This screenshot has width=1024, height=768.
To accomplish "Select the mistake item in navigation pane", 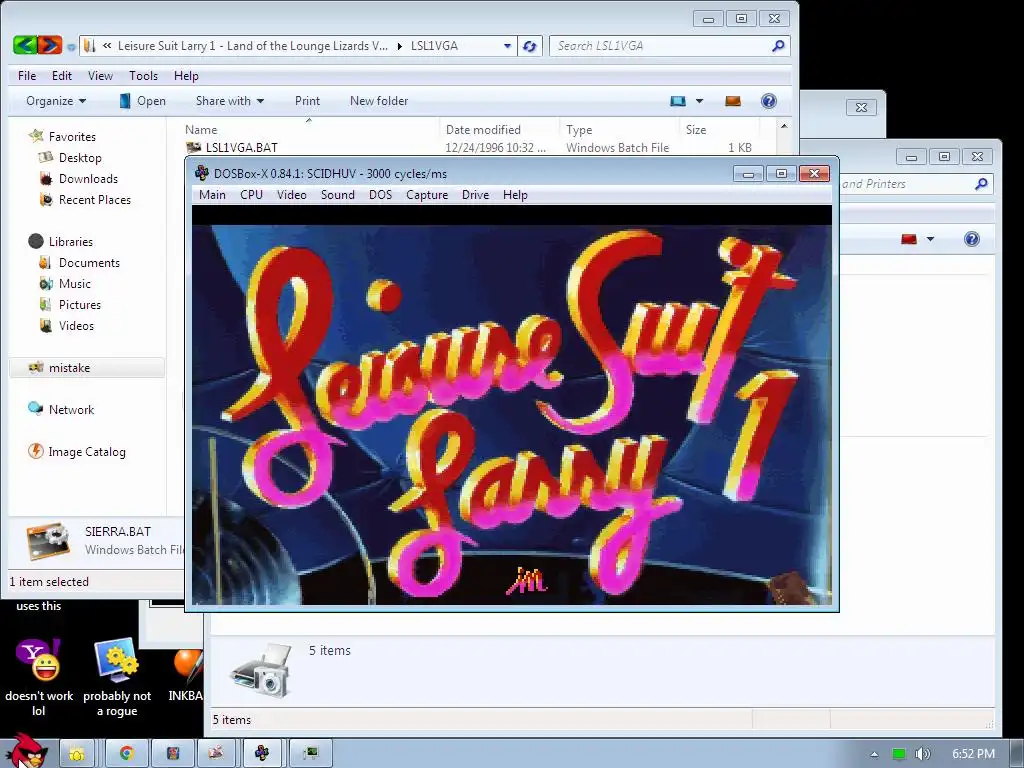I will point(86,368).
